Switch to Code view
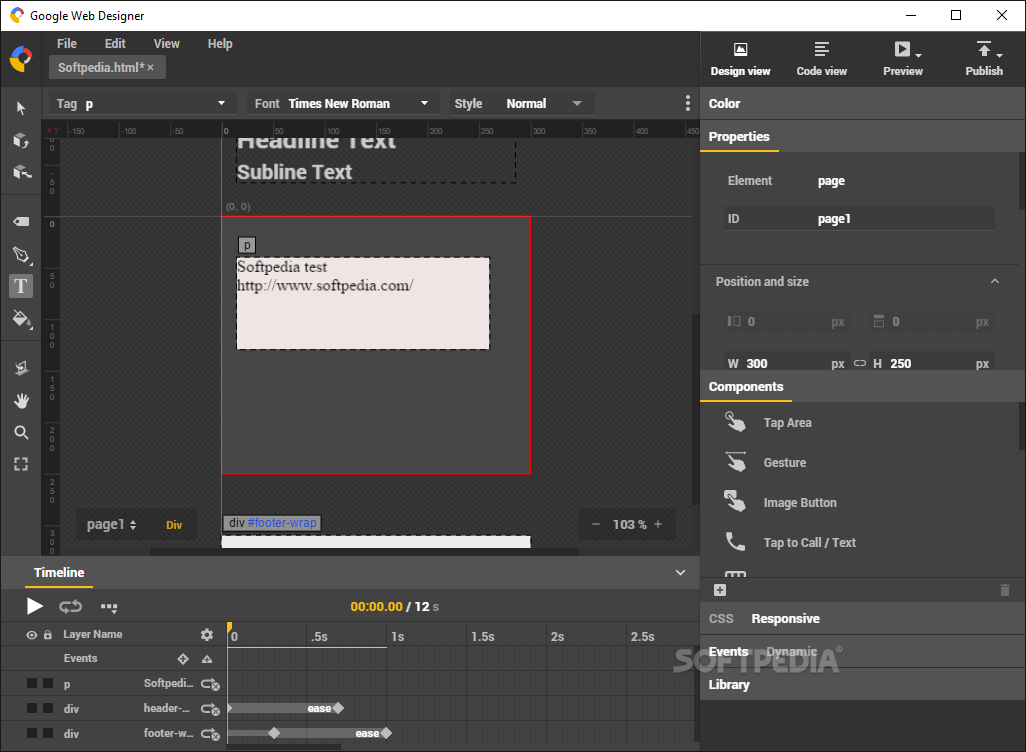Image resolution: width=1026 pixels, height=752 pixels. pos(821,59)
